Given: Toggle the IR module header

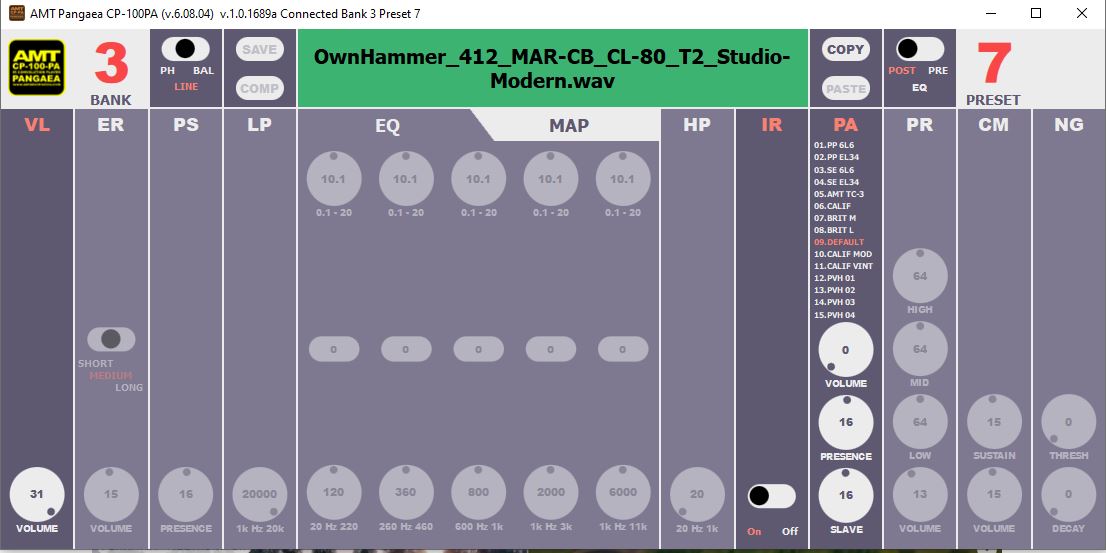Looking at the screenshot, I should pos(772,125).
